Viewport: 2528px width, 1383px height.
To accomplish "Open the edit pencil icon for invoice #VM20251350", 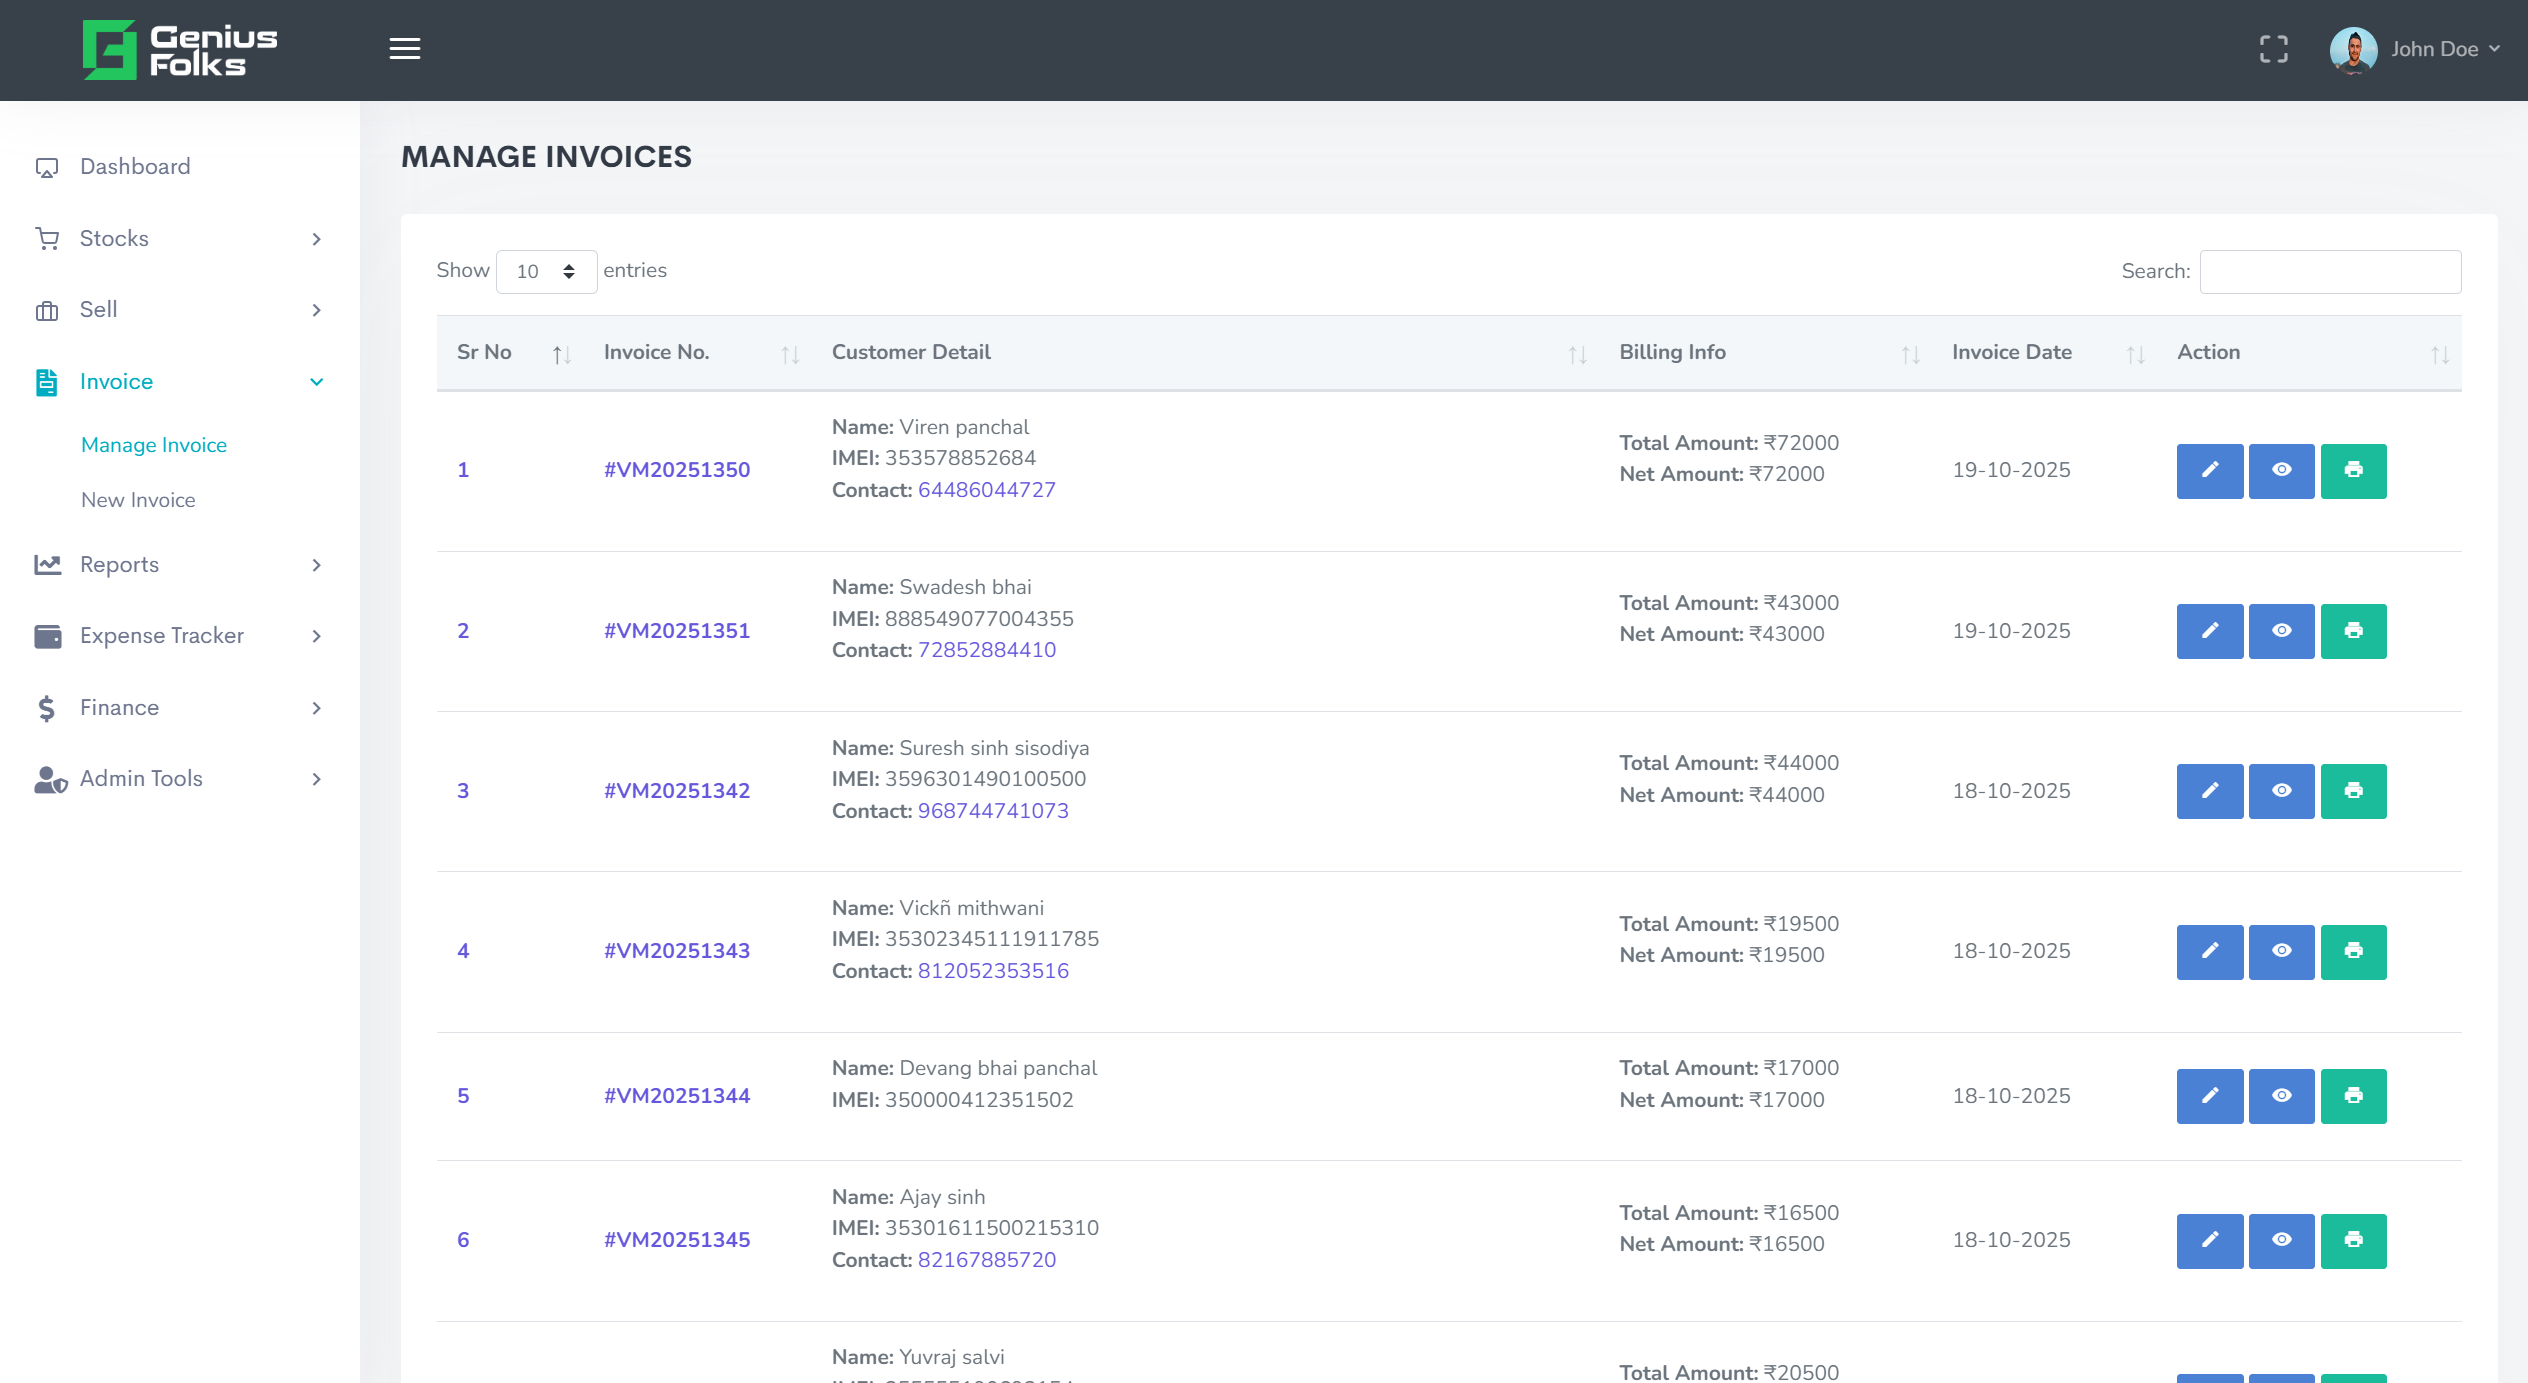I will tap(2209, 470).
